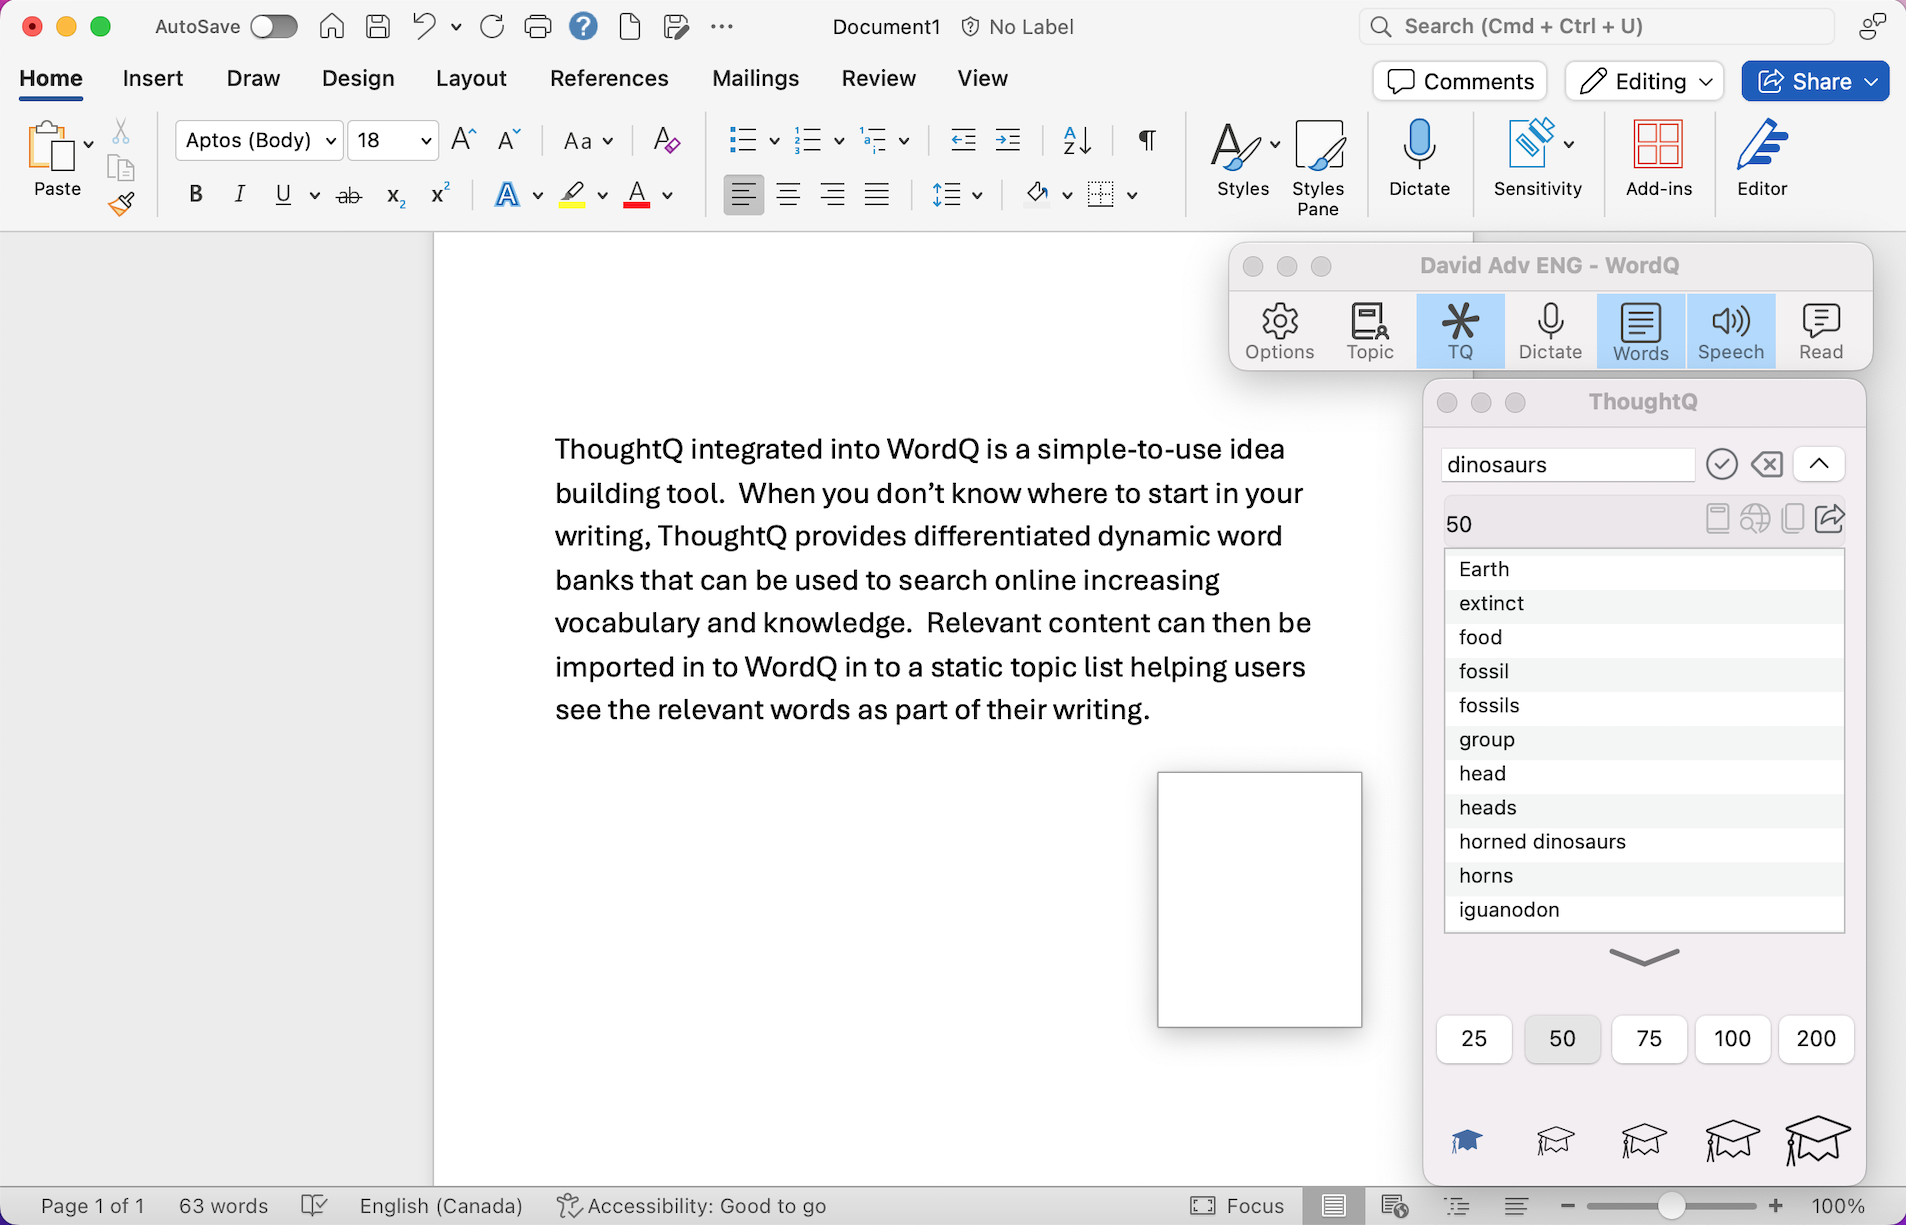Viewport: 1906px width, 1225px height.
Task: Open the Review tab
Action: (x=878, y=78)
